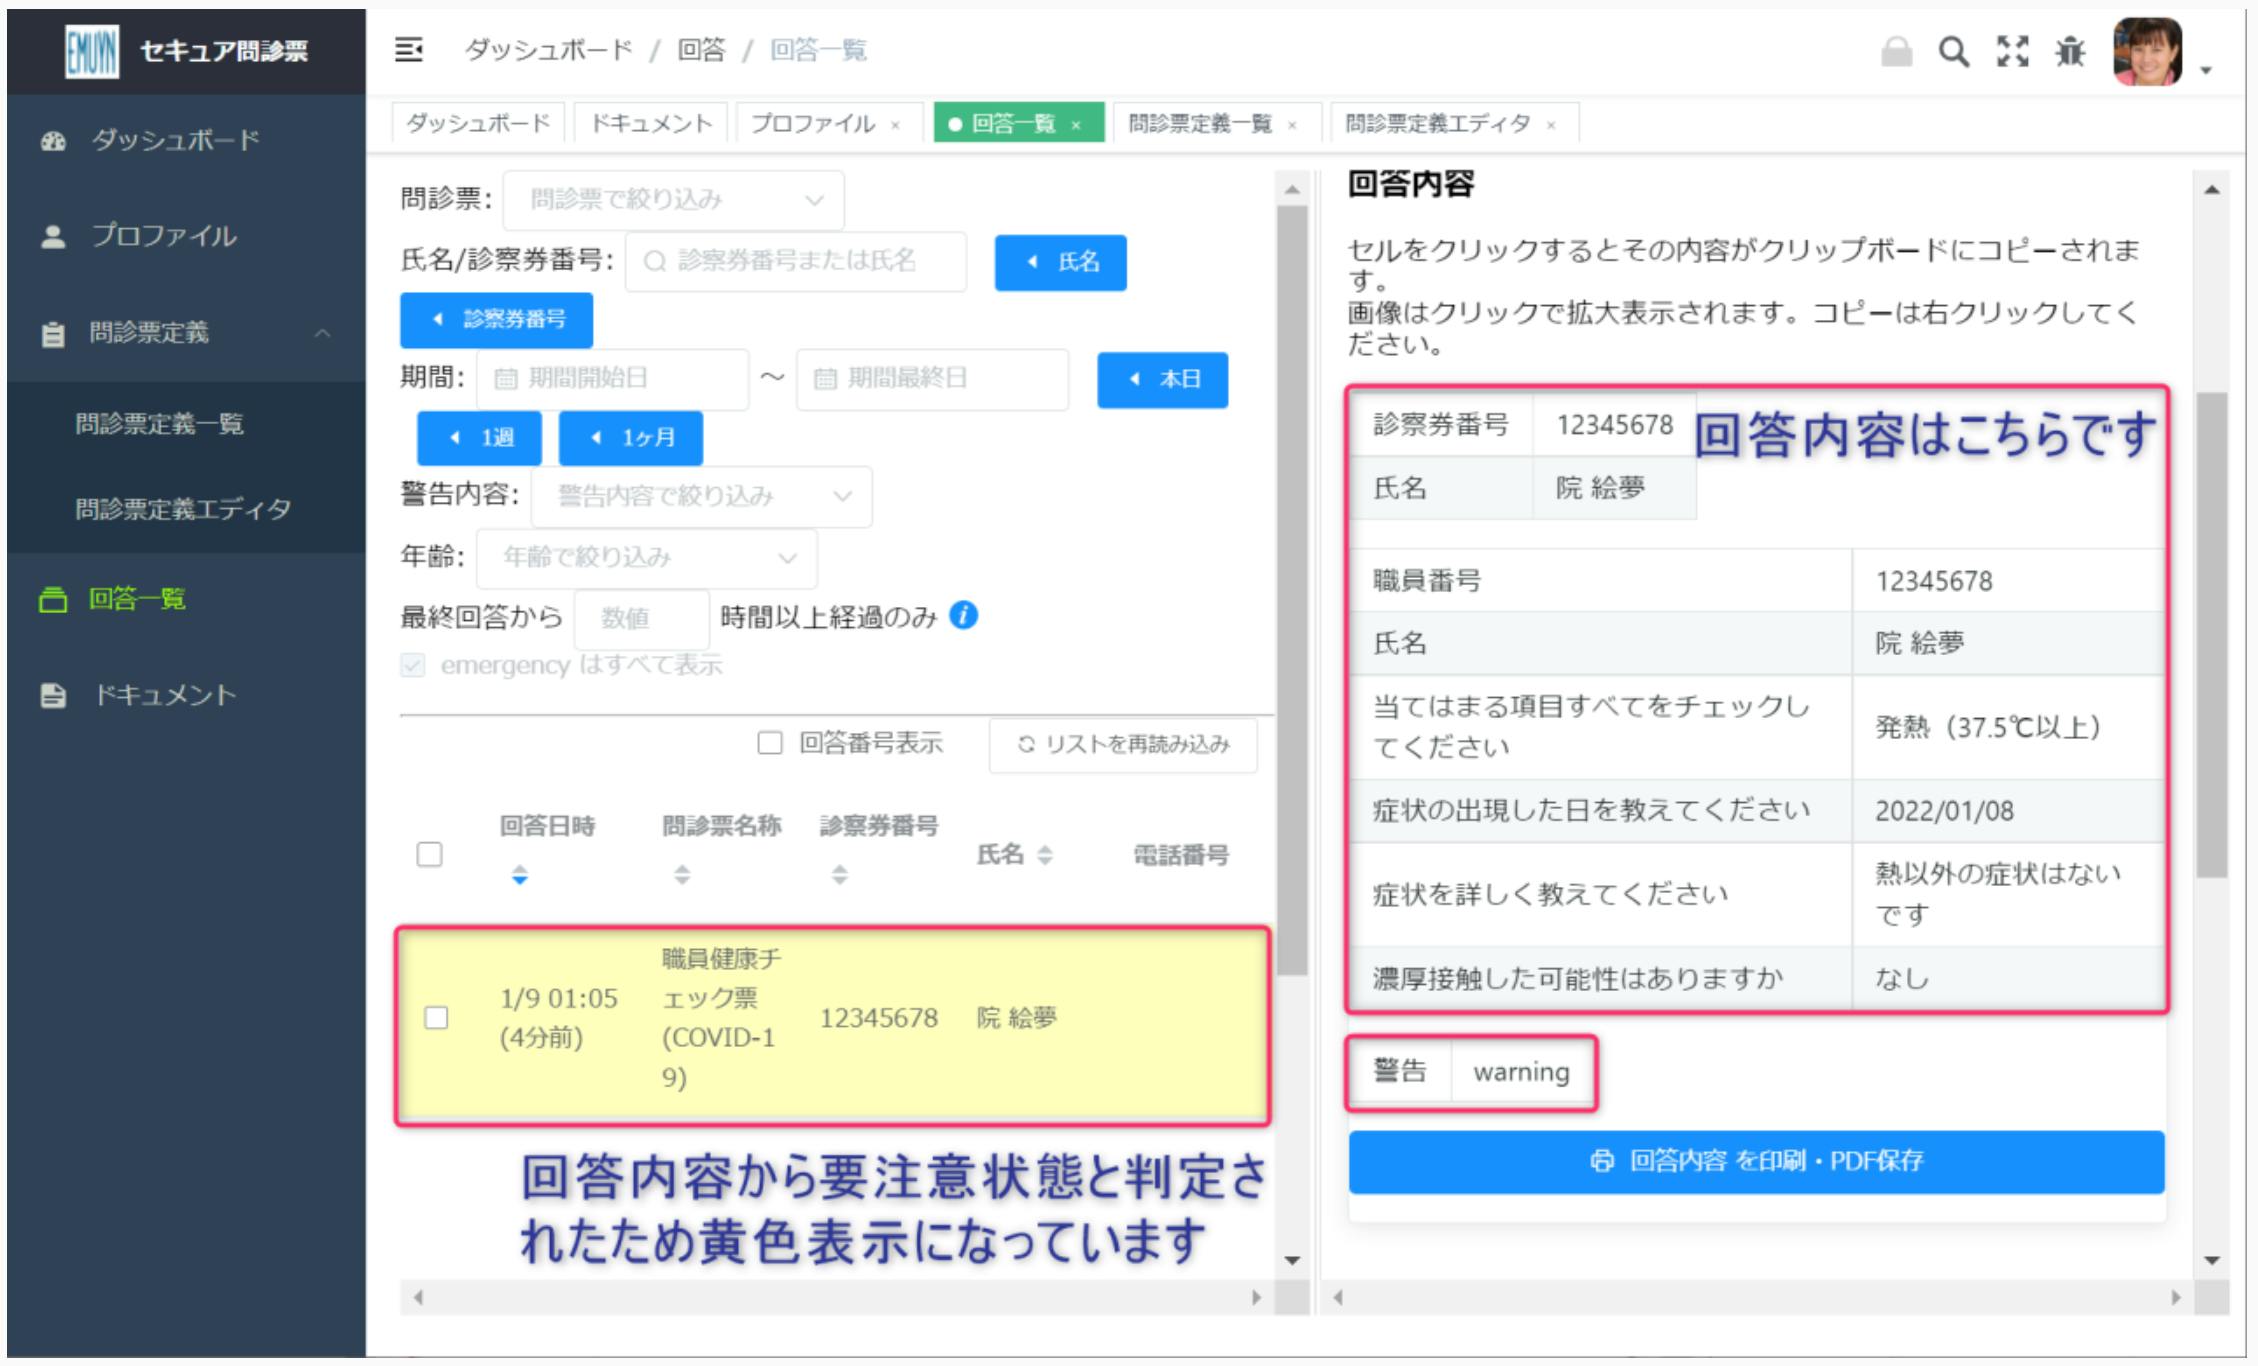Select the checkbox for 院 絵夢 row

pyautogui.click(x=436, y=1018)
